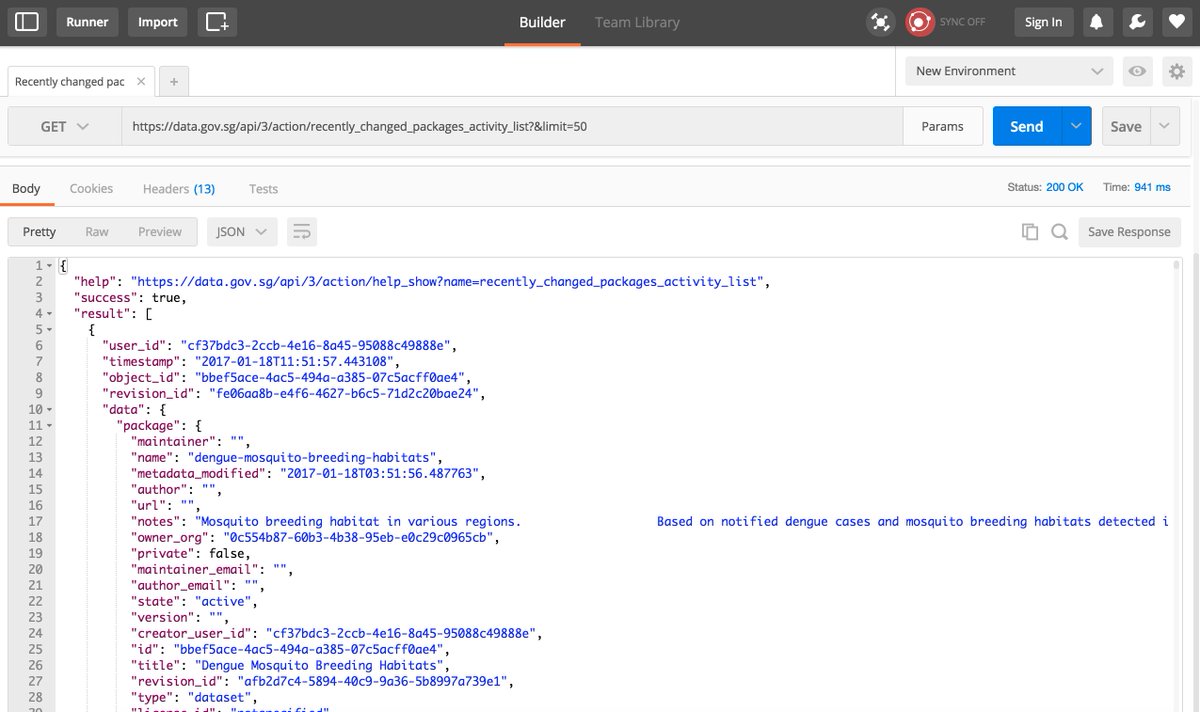Open the Runner

[87, 22]
